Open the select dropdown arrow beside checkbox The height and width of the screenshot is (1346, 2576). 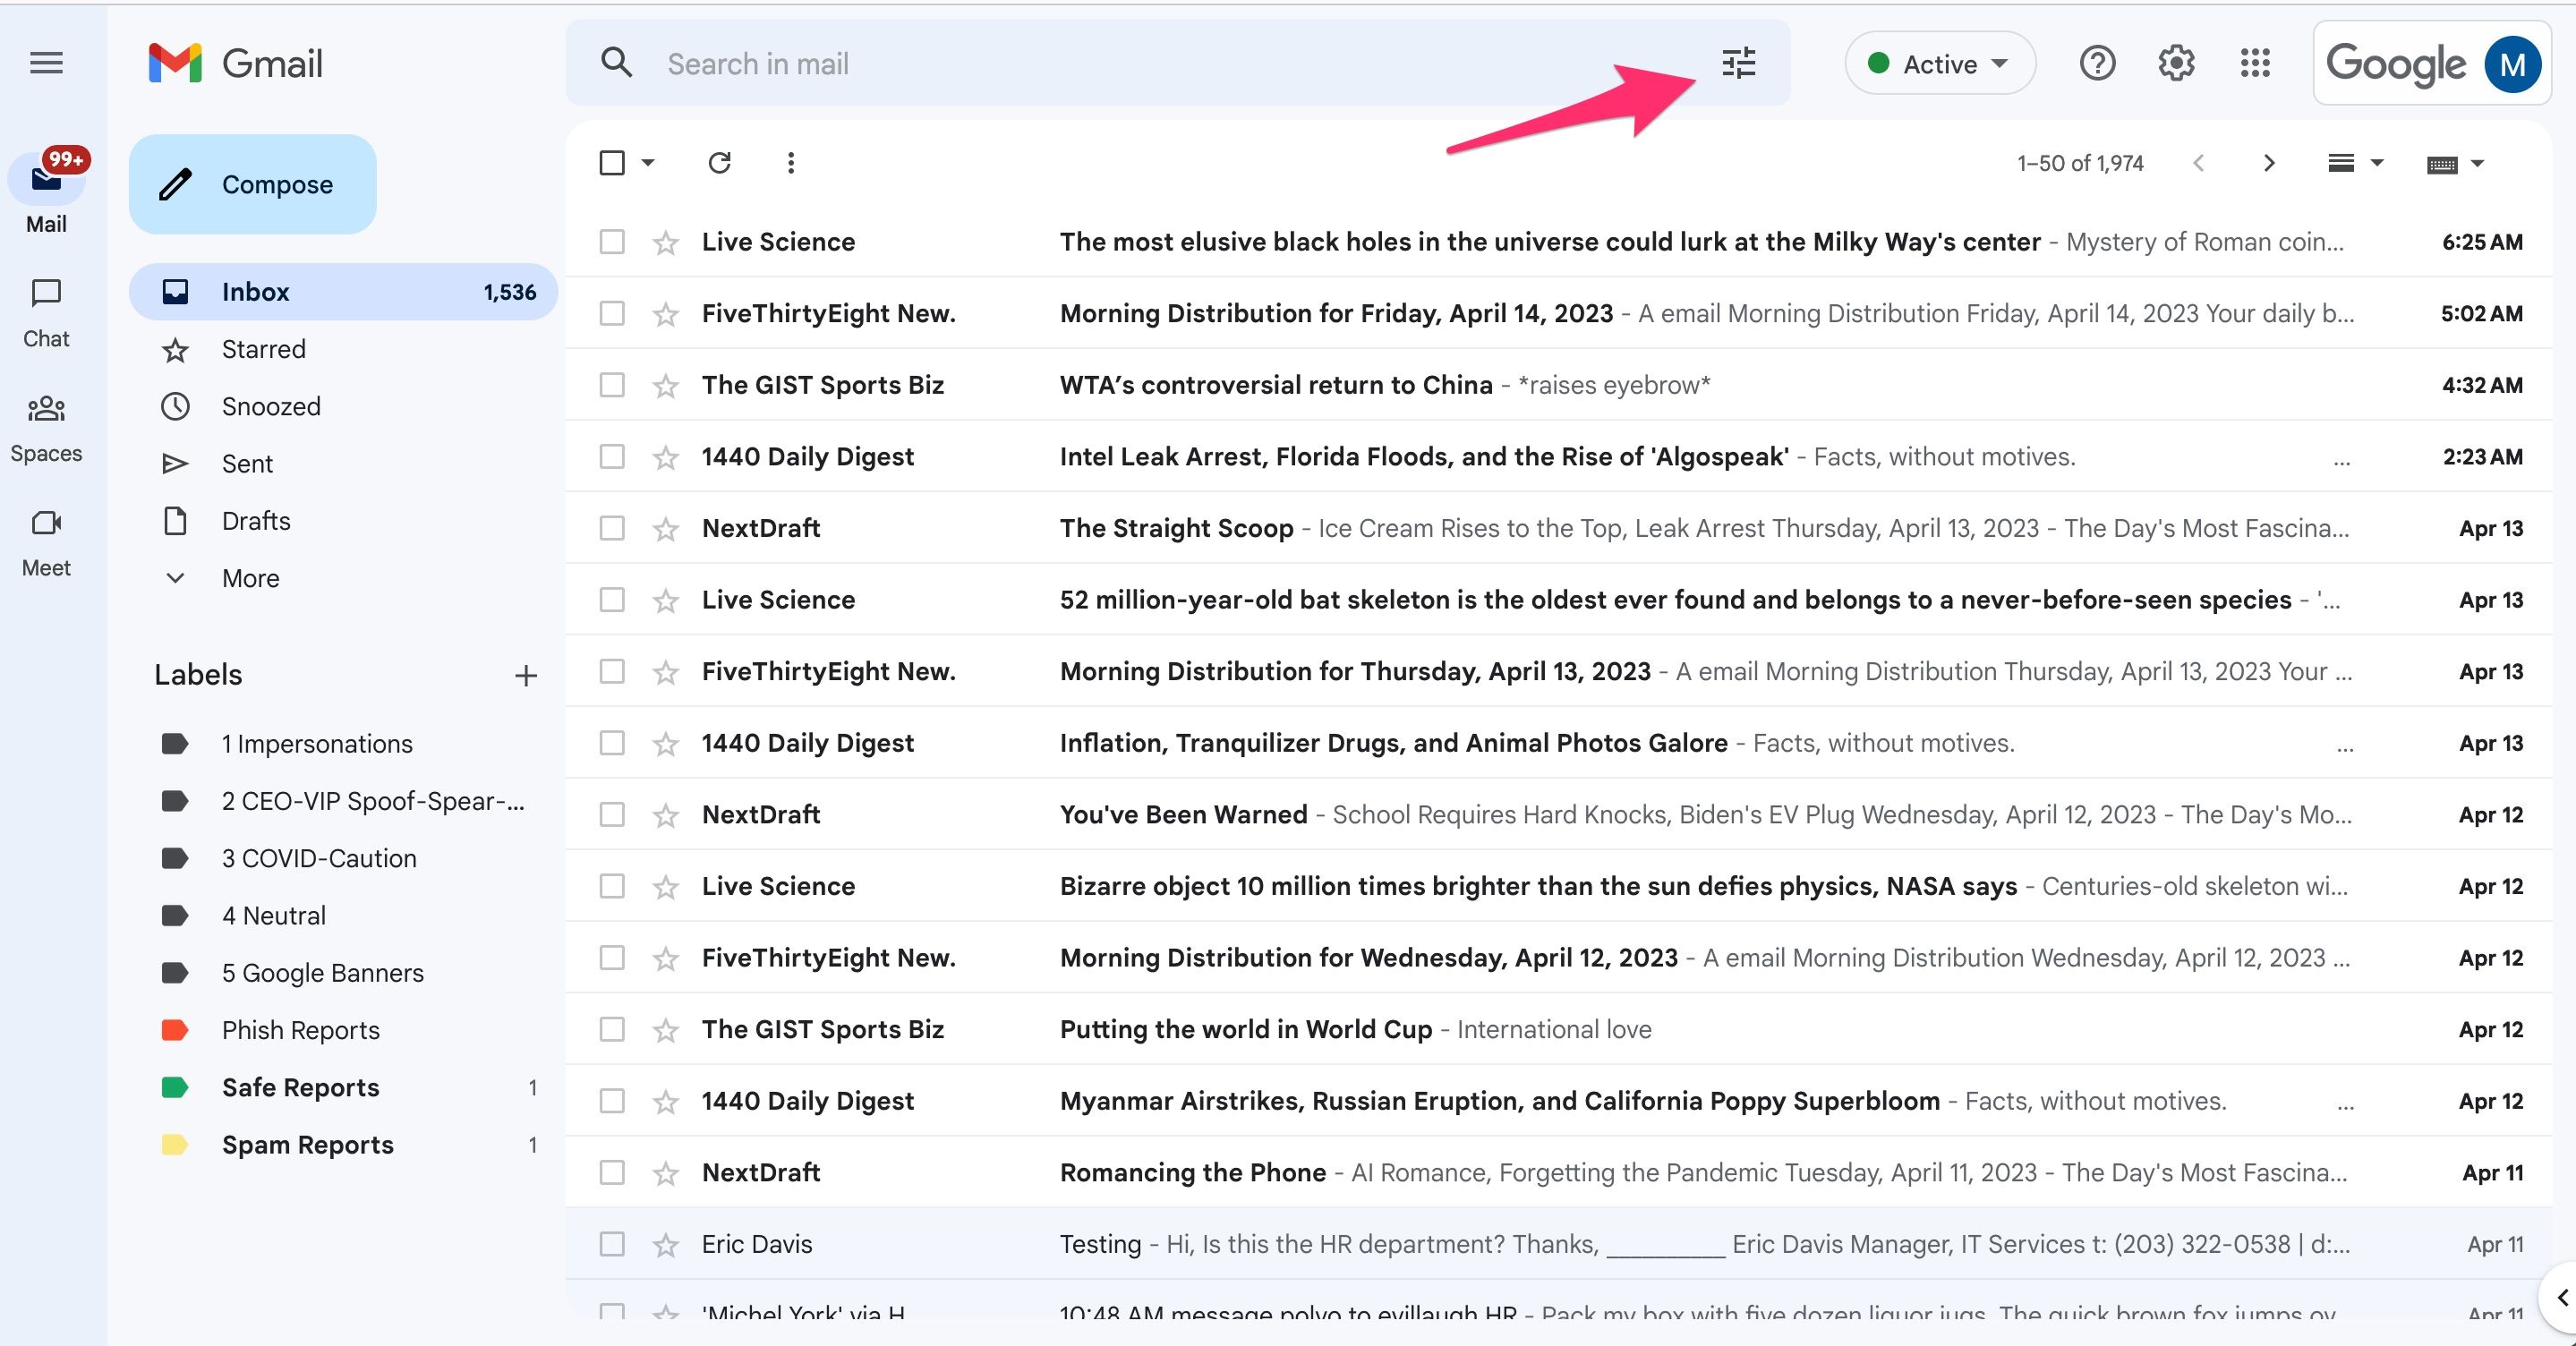coord(648,162)
